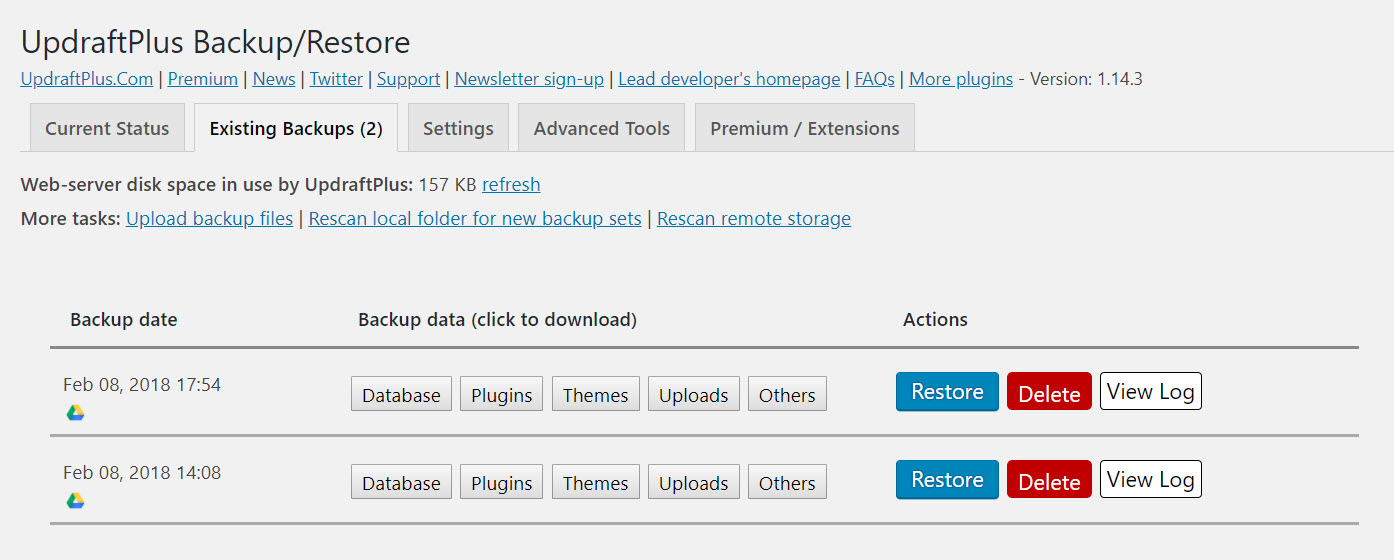Download Database from the 17:54 backup
Viewport: 1394px width, 560px height.
[x=401, y=395]
